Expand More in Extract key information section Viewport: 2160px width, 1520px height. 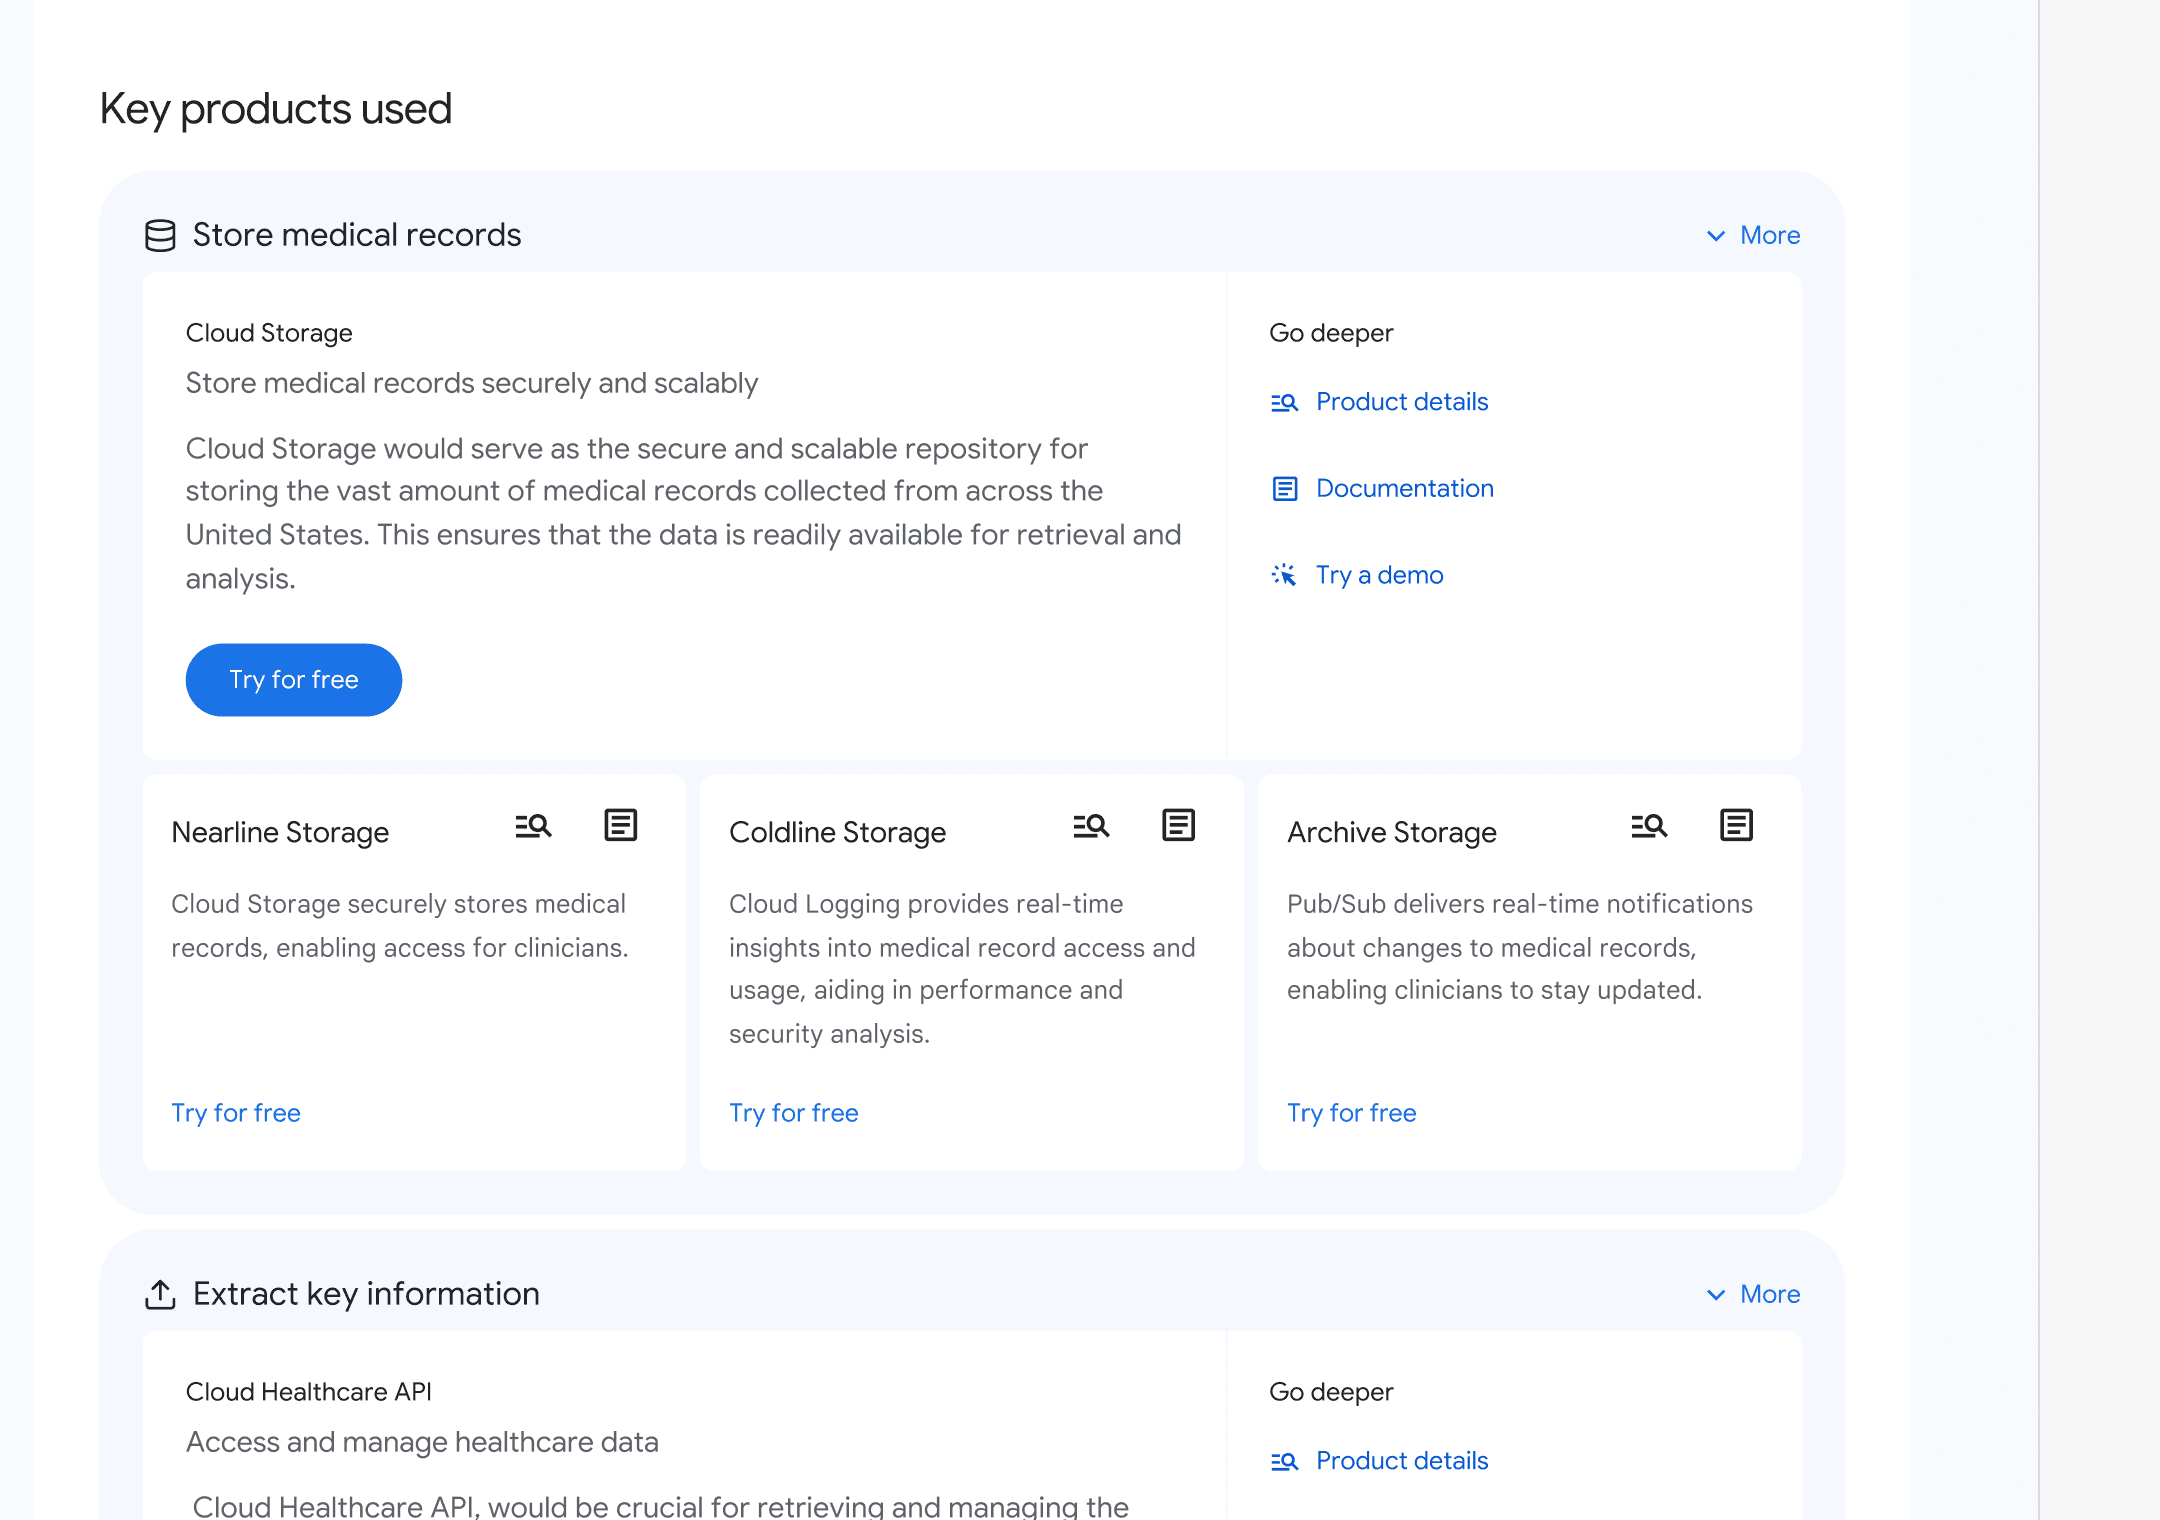[1769, 1294]
